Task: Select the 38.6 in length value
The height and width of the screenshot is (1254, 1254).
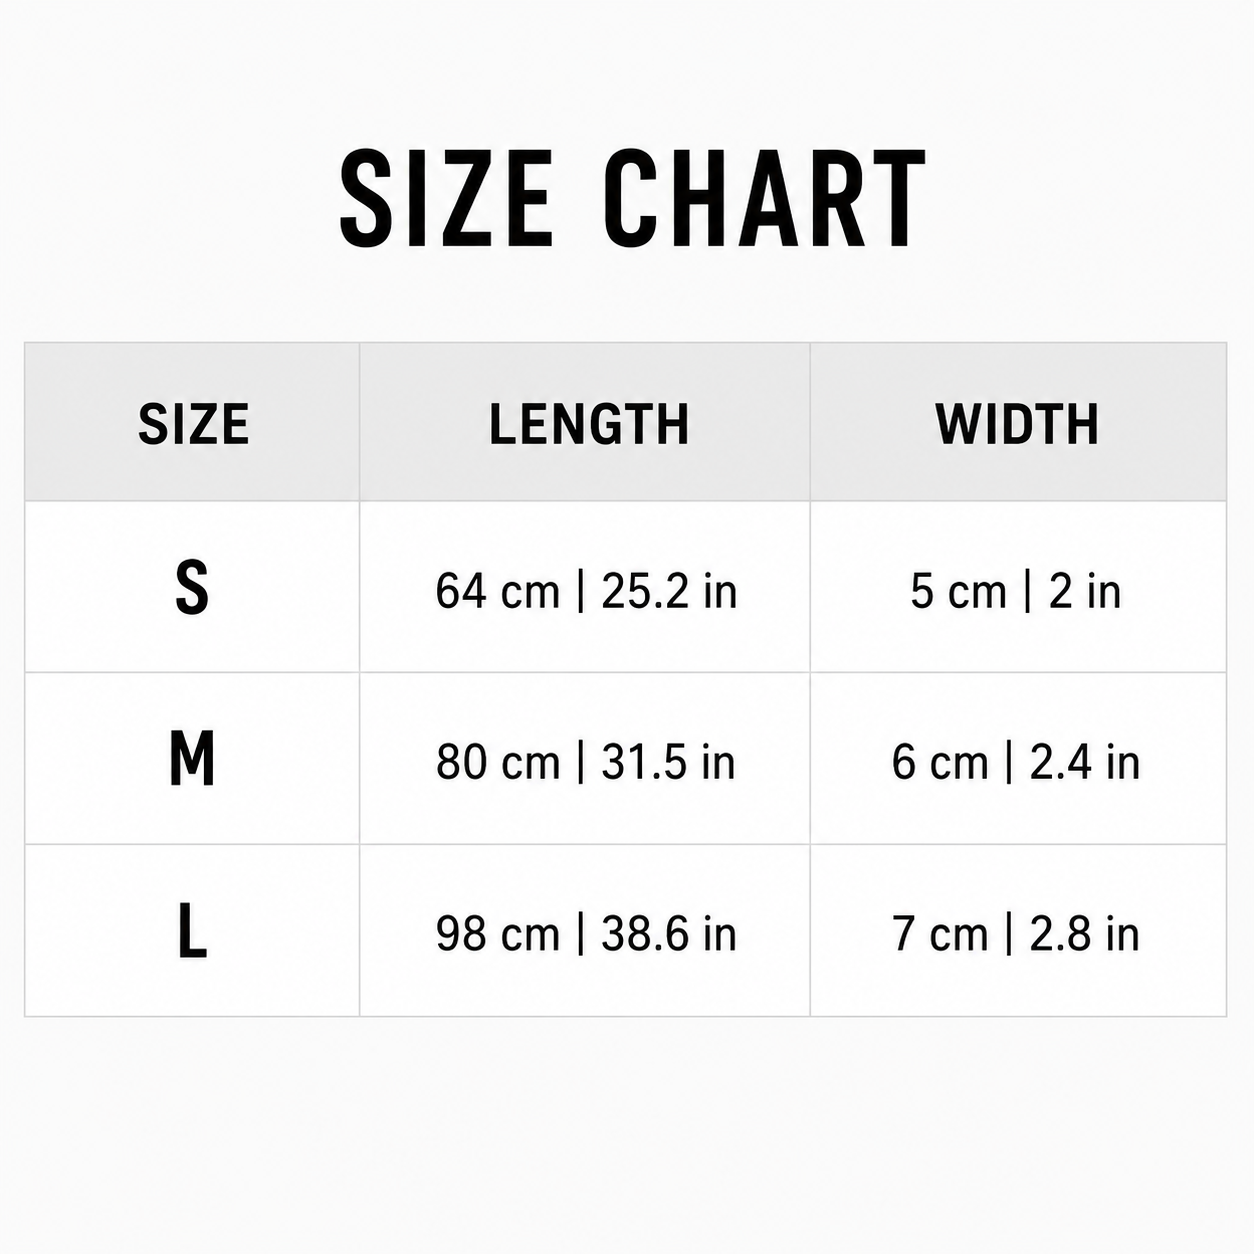Action: (669, 934)
